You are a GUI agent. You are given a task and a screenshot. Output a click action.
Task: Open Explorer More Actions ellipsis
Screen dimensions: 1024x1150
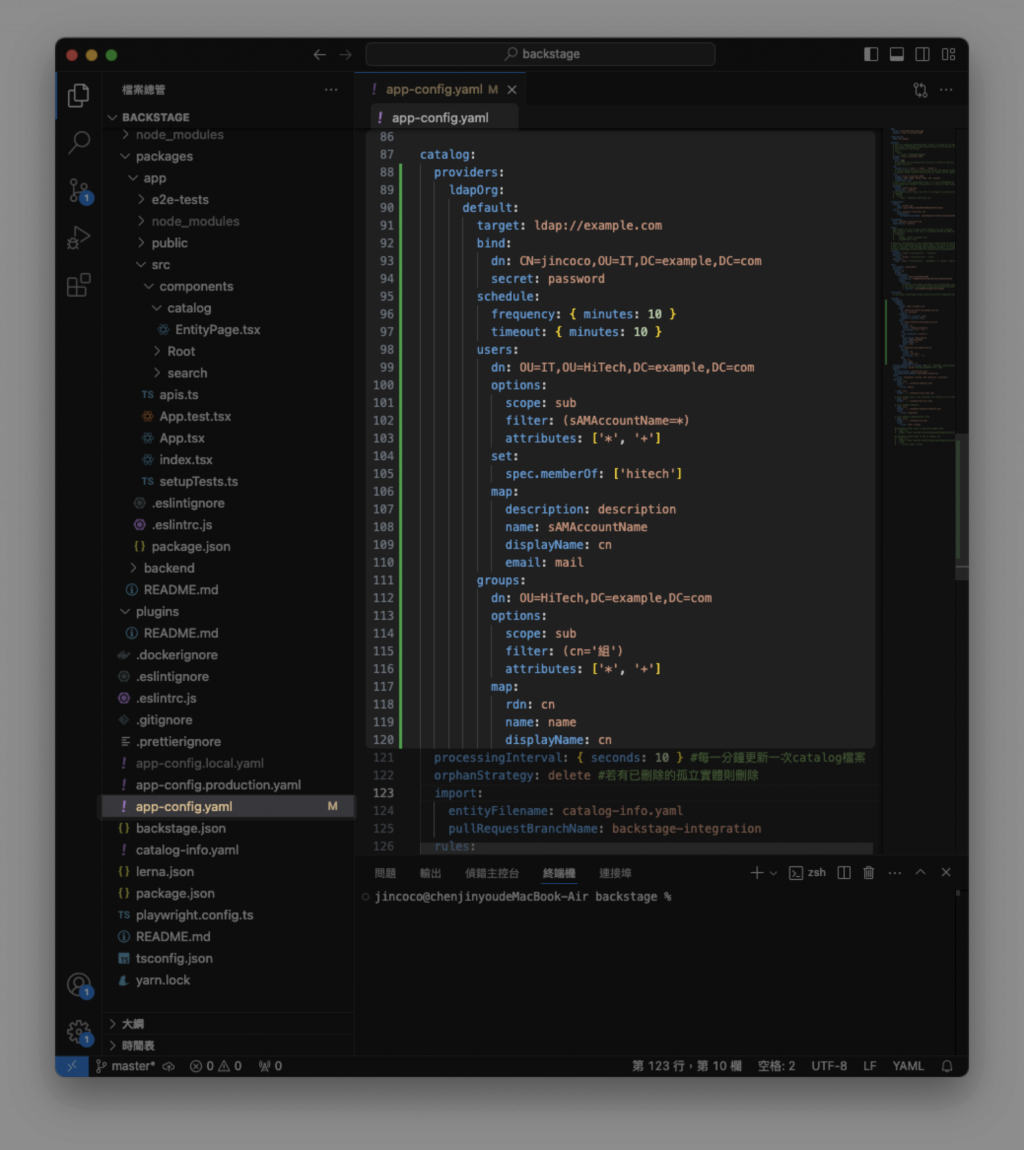click(x=331, y=89)
